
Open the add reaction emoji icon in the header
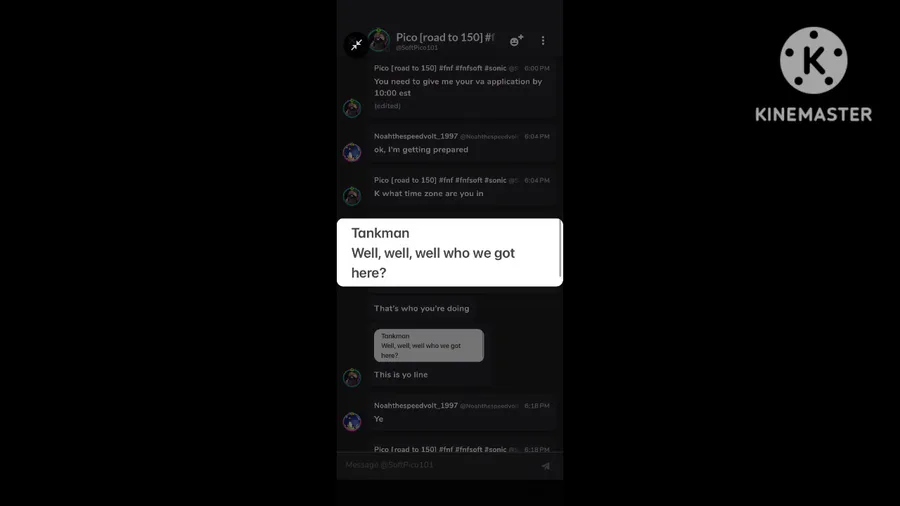(516, 41)
